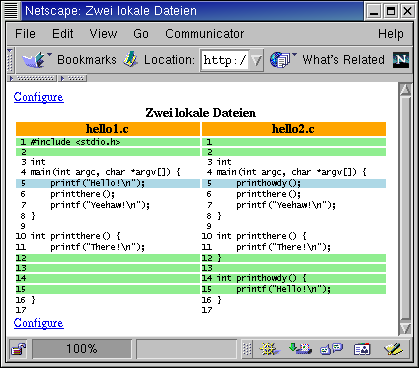Open the Go menu
Screen dimensions: 419x368
pos(141,34)
